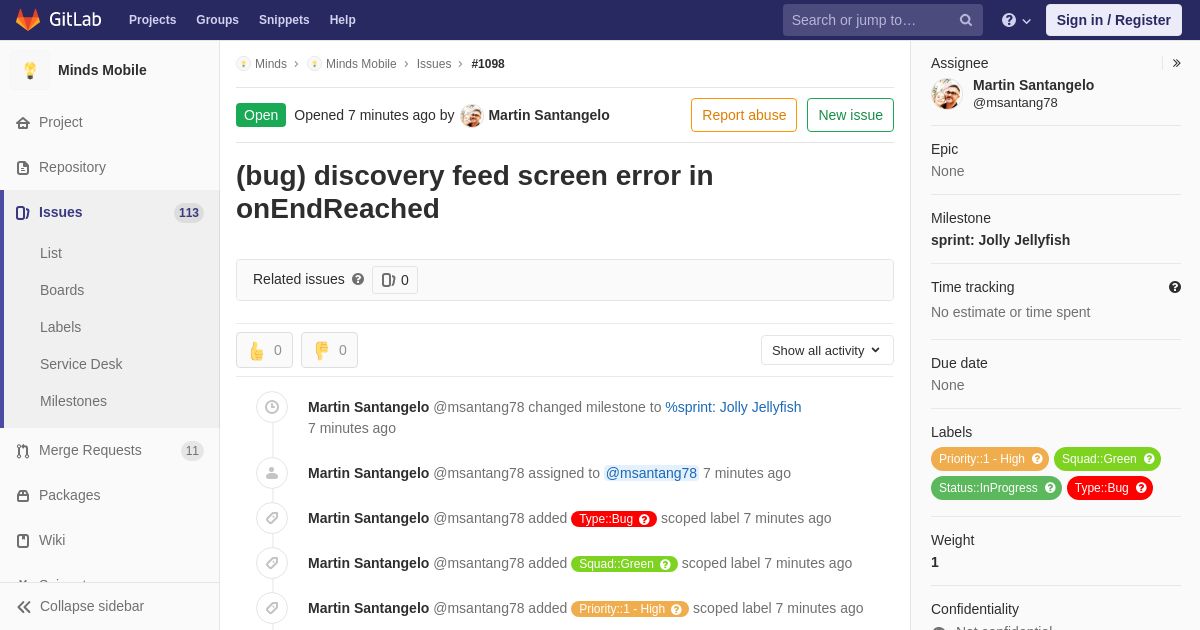The width and height of the screenshot is (1200, 630).
Task: Click help icon on the sidebar Status::InProgress label
Action: [x=1050, y=488]
